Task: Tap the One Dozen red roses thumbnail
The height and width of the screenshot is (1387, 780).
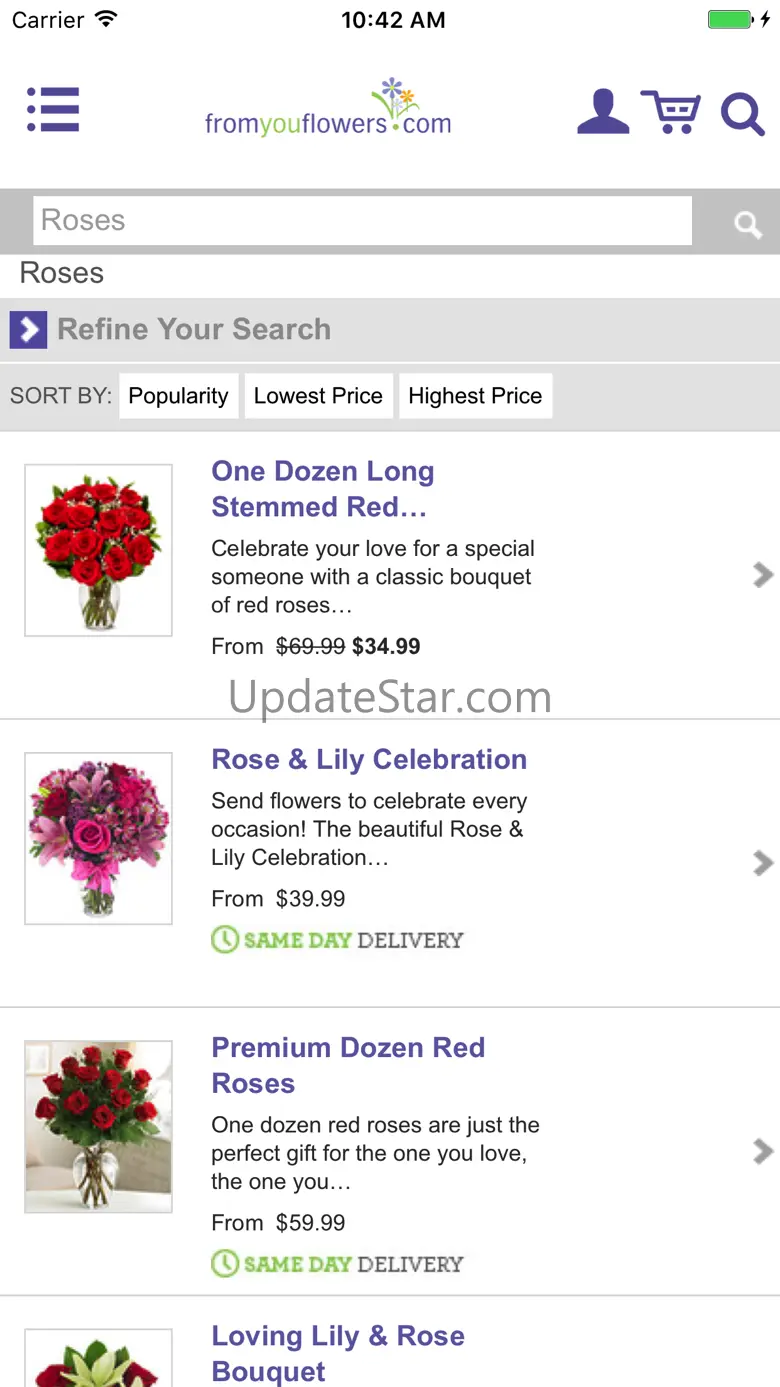Action: [98, 550]
